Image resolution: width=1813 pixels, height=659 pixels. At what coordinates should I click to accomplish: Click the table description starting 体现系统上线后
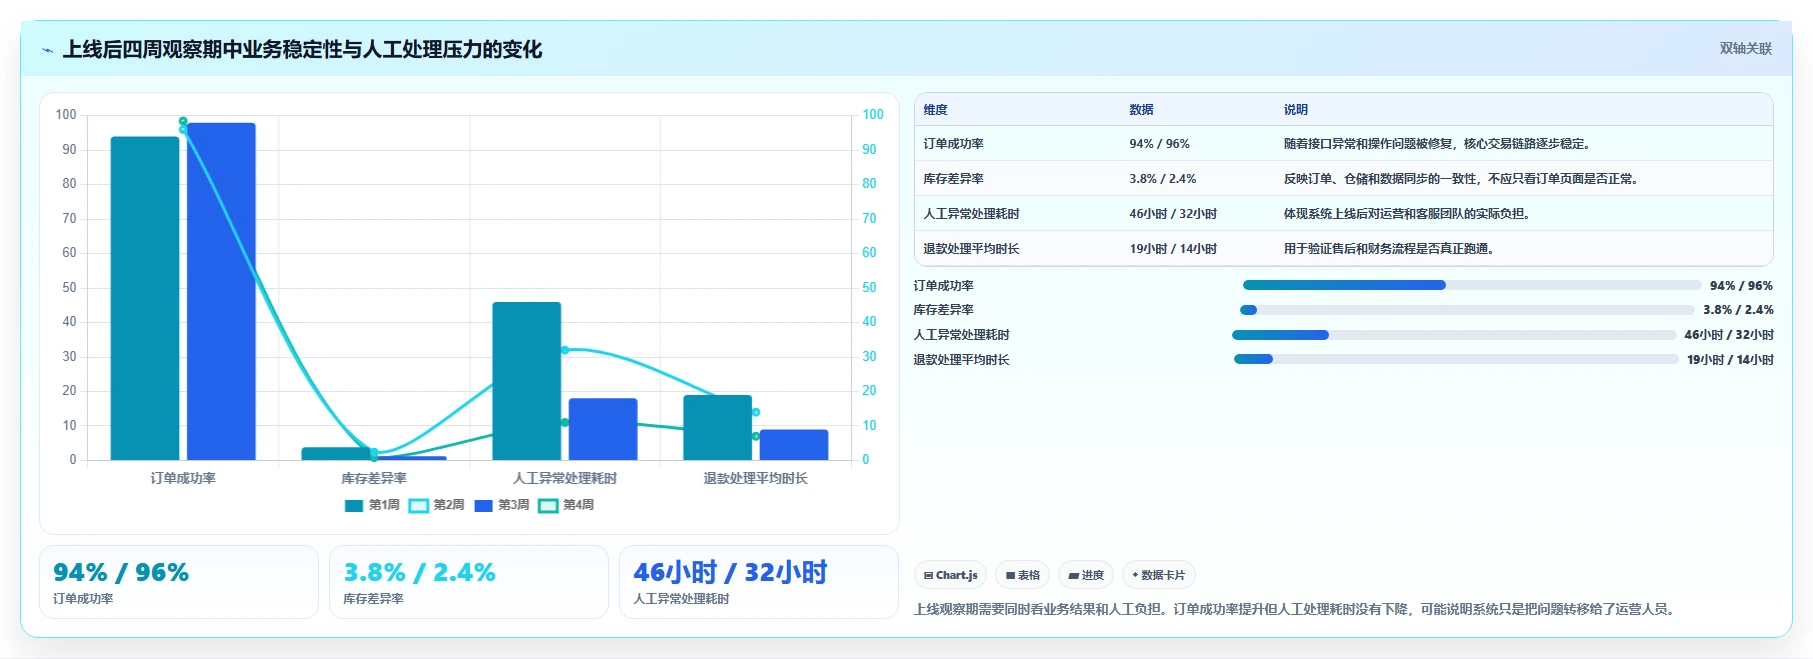click(1409, 214)
